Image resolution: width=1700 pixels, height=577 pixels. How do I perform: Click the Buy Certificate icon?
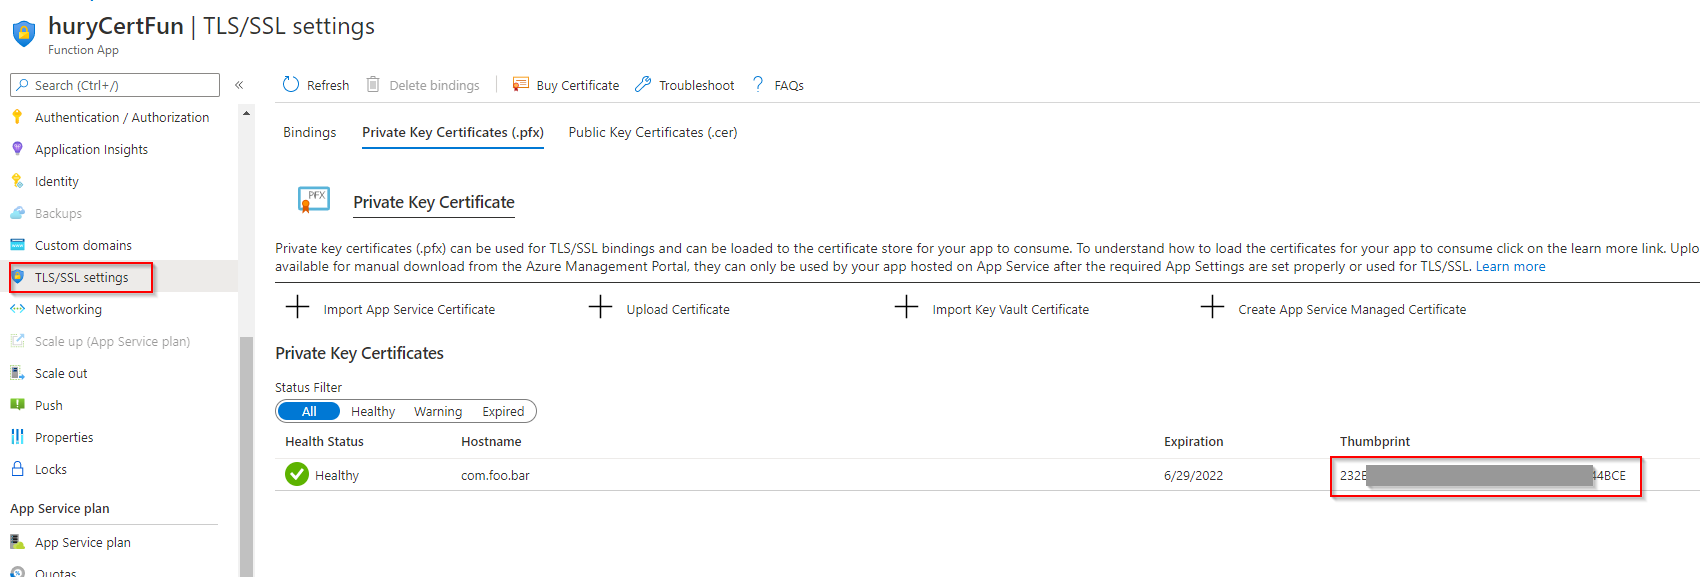[520, 84]
